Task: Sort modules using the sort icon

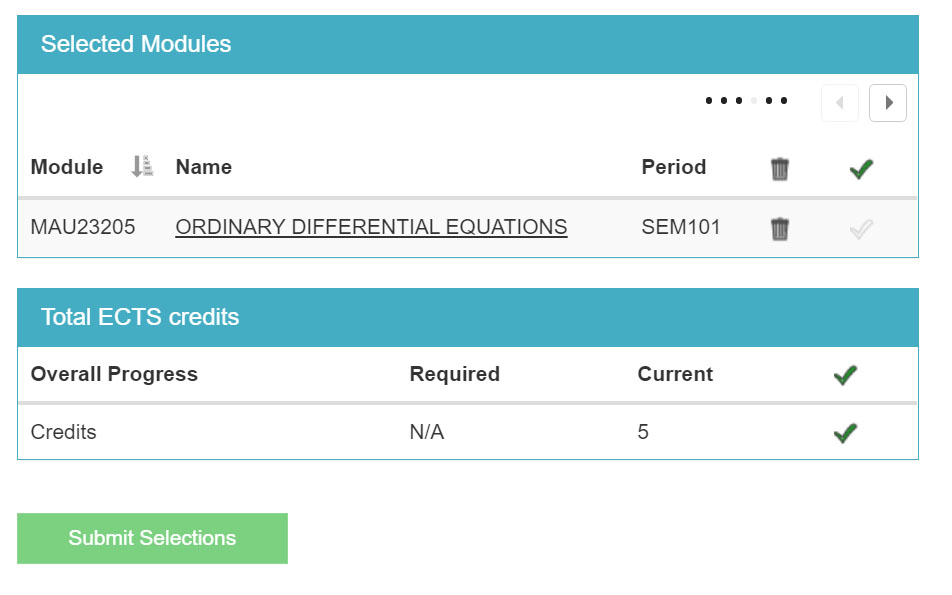Action: pos(141,167)
